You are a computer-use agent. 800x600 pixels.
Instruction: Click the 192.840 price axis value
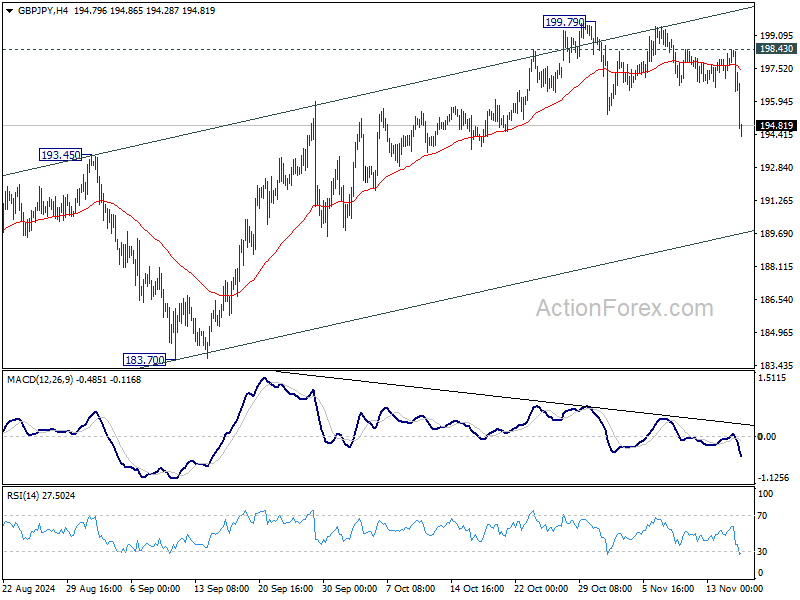pyautogui.click(x=777, y=167)
